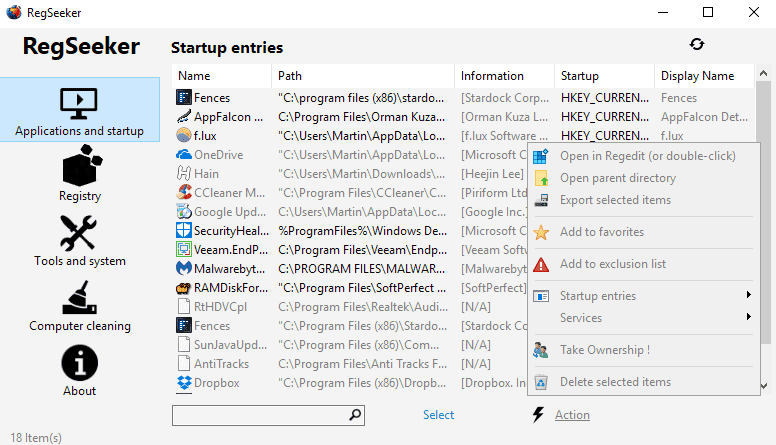This screenshot has width=776, height=445.
Task: Click the Windows Defender path cell
Action: 362,231
